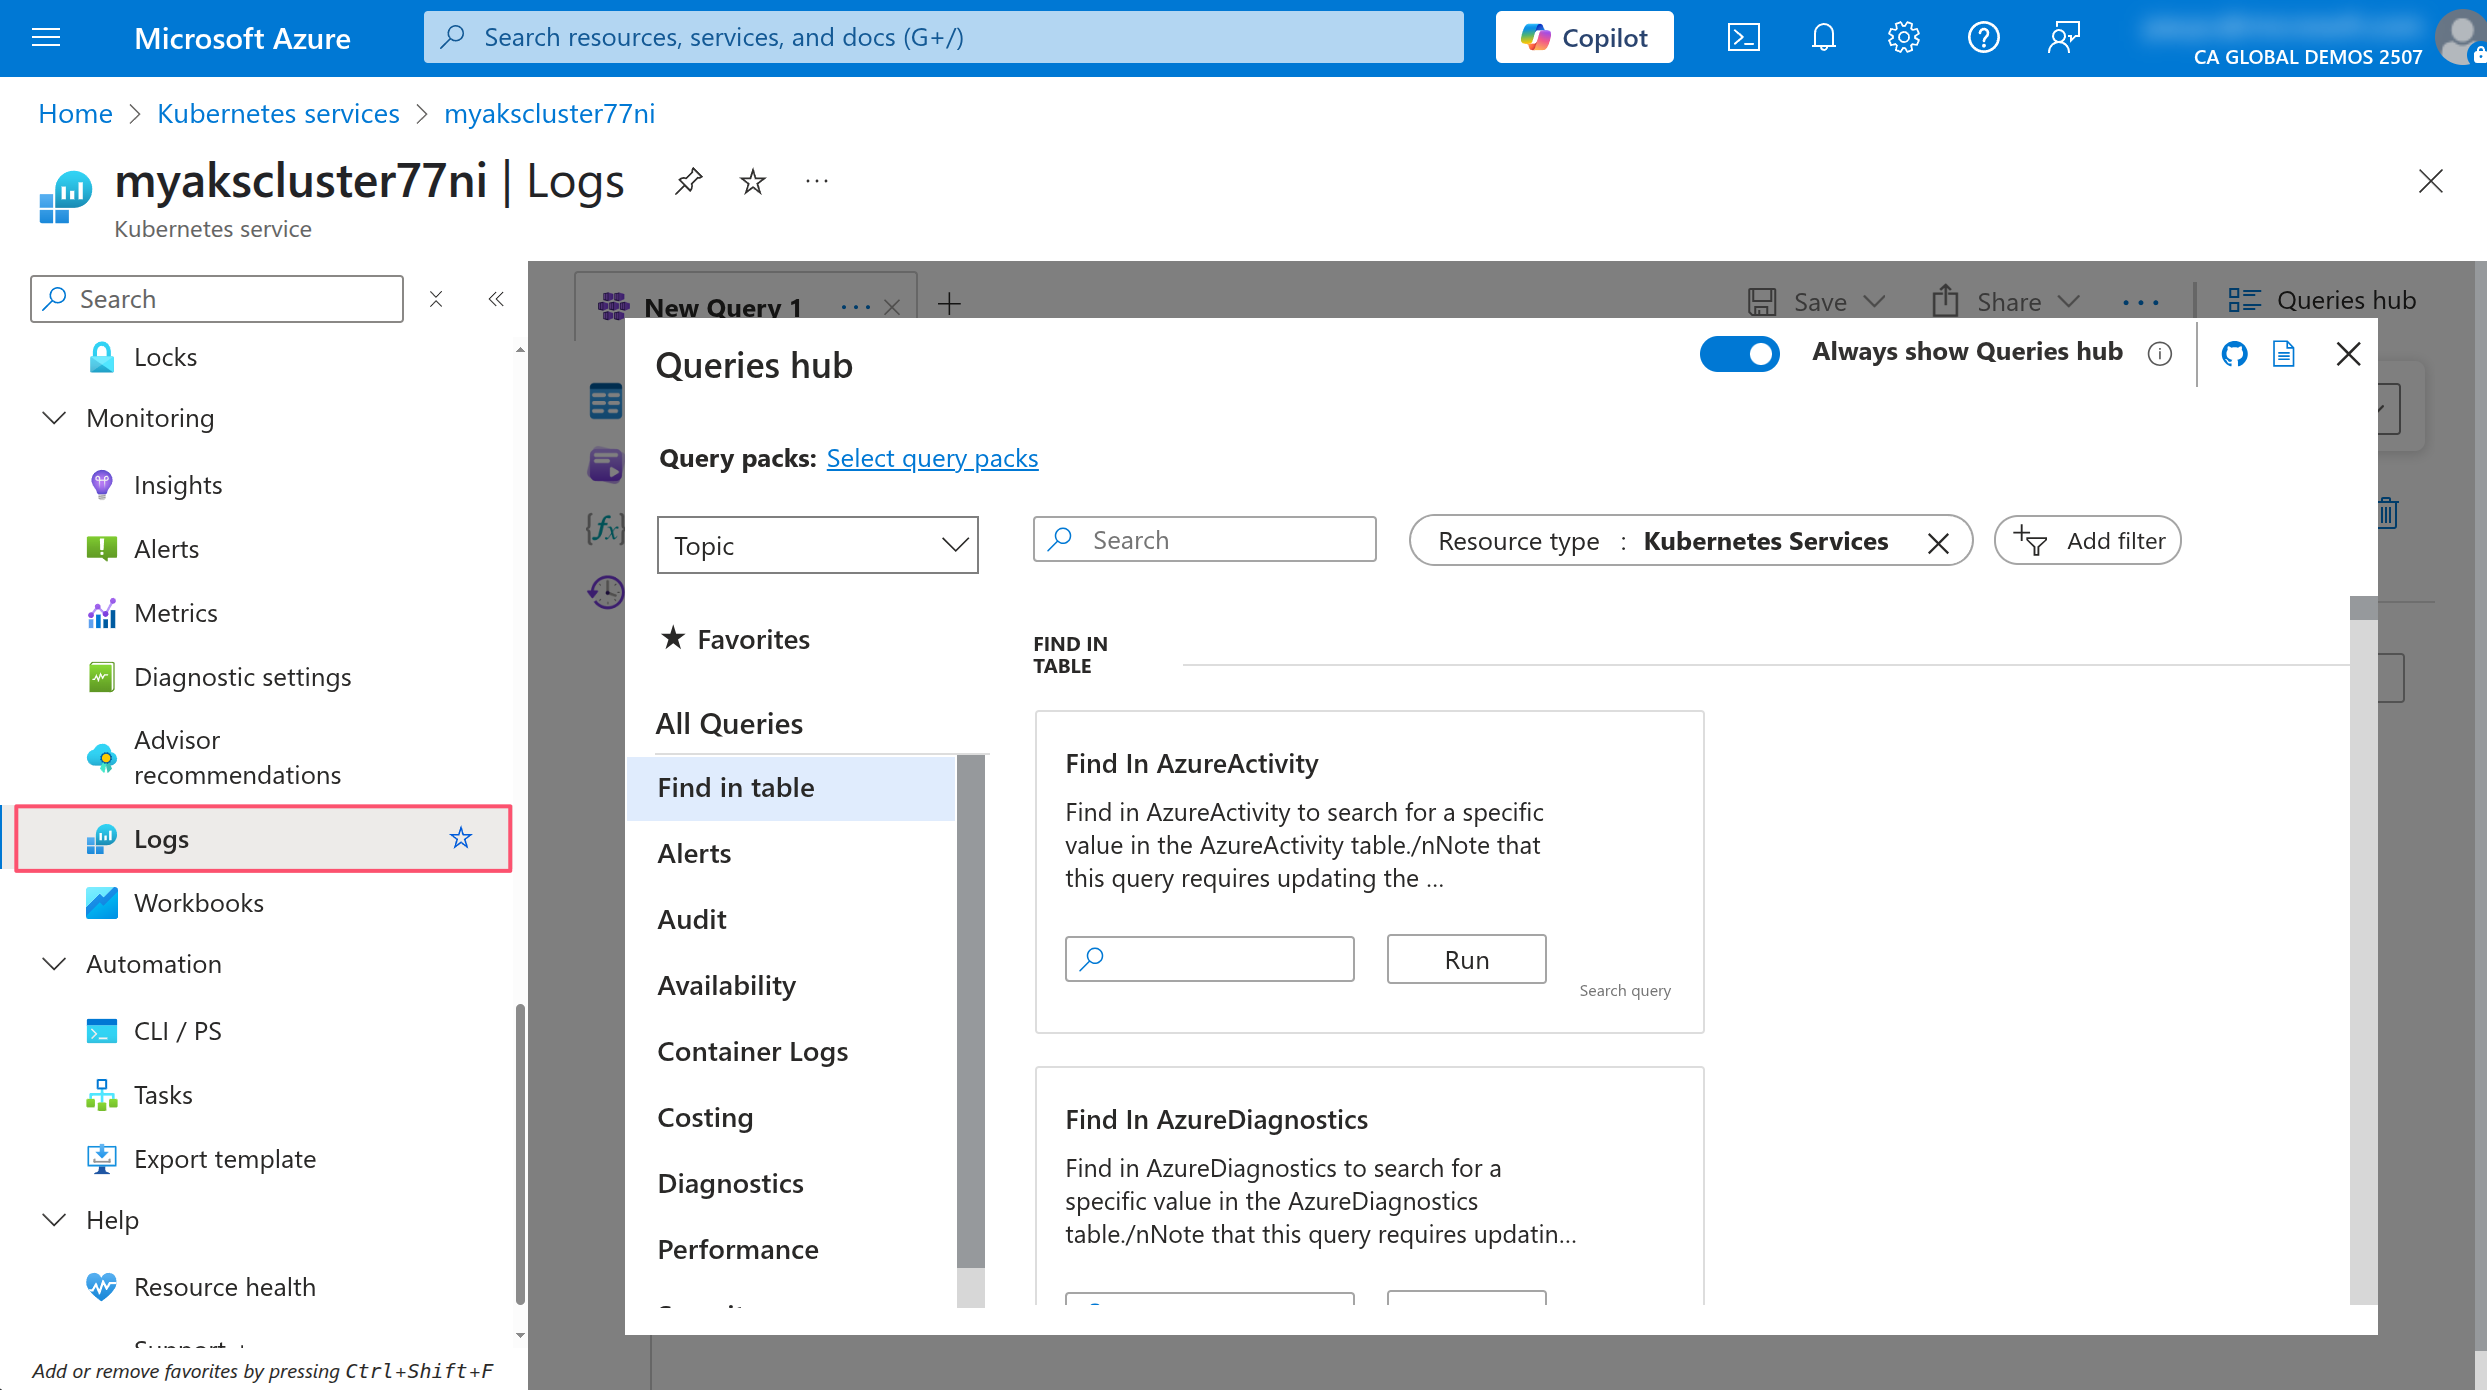
Task: Collapse the left navigation menu
Action: [496, 299]
